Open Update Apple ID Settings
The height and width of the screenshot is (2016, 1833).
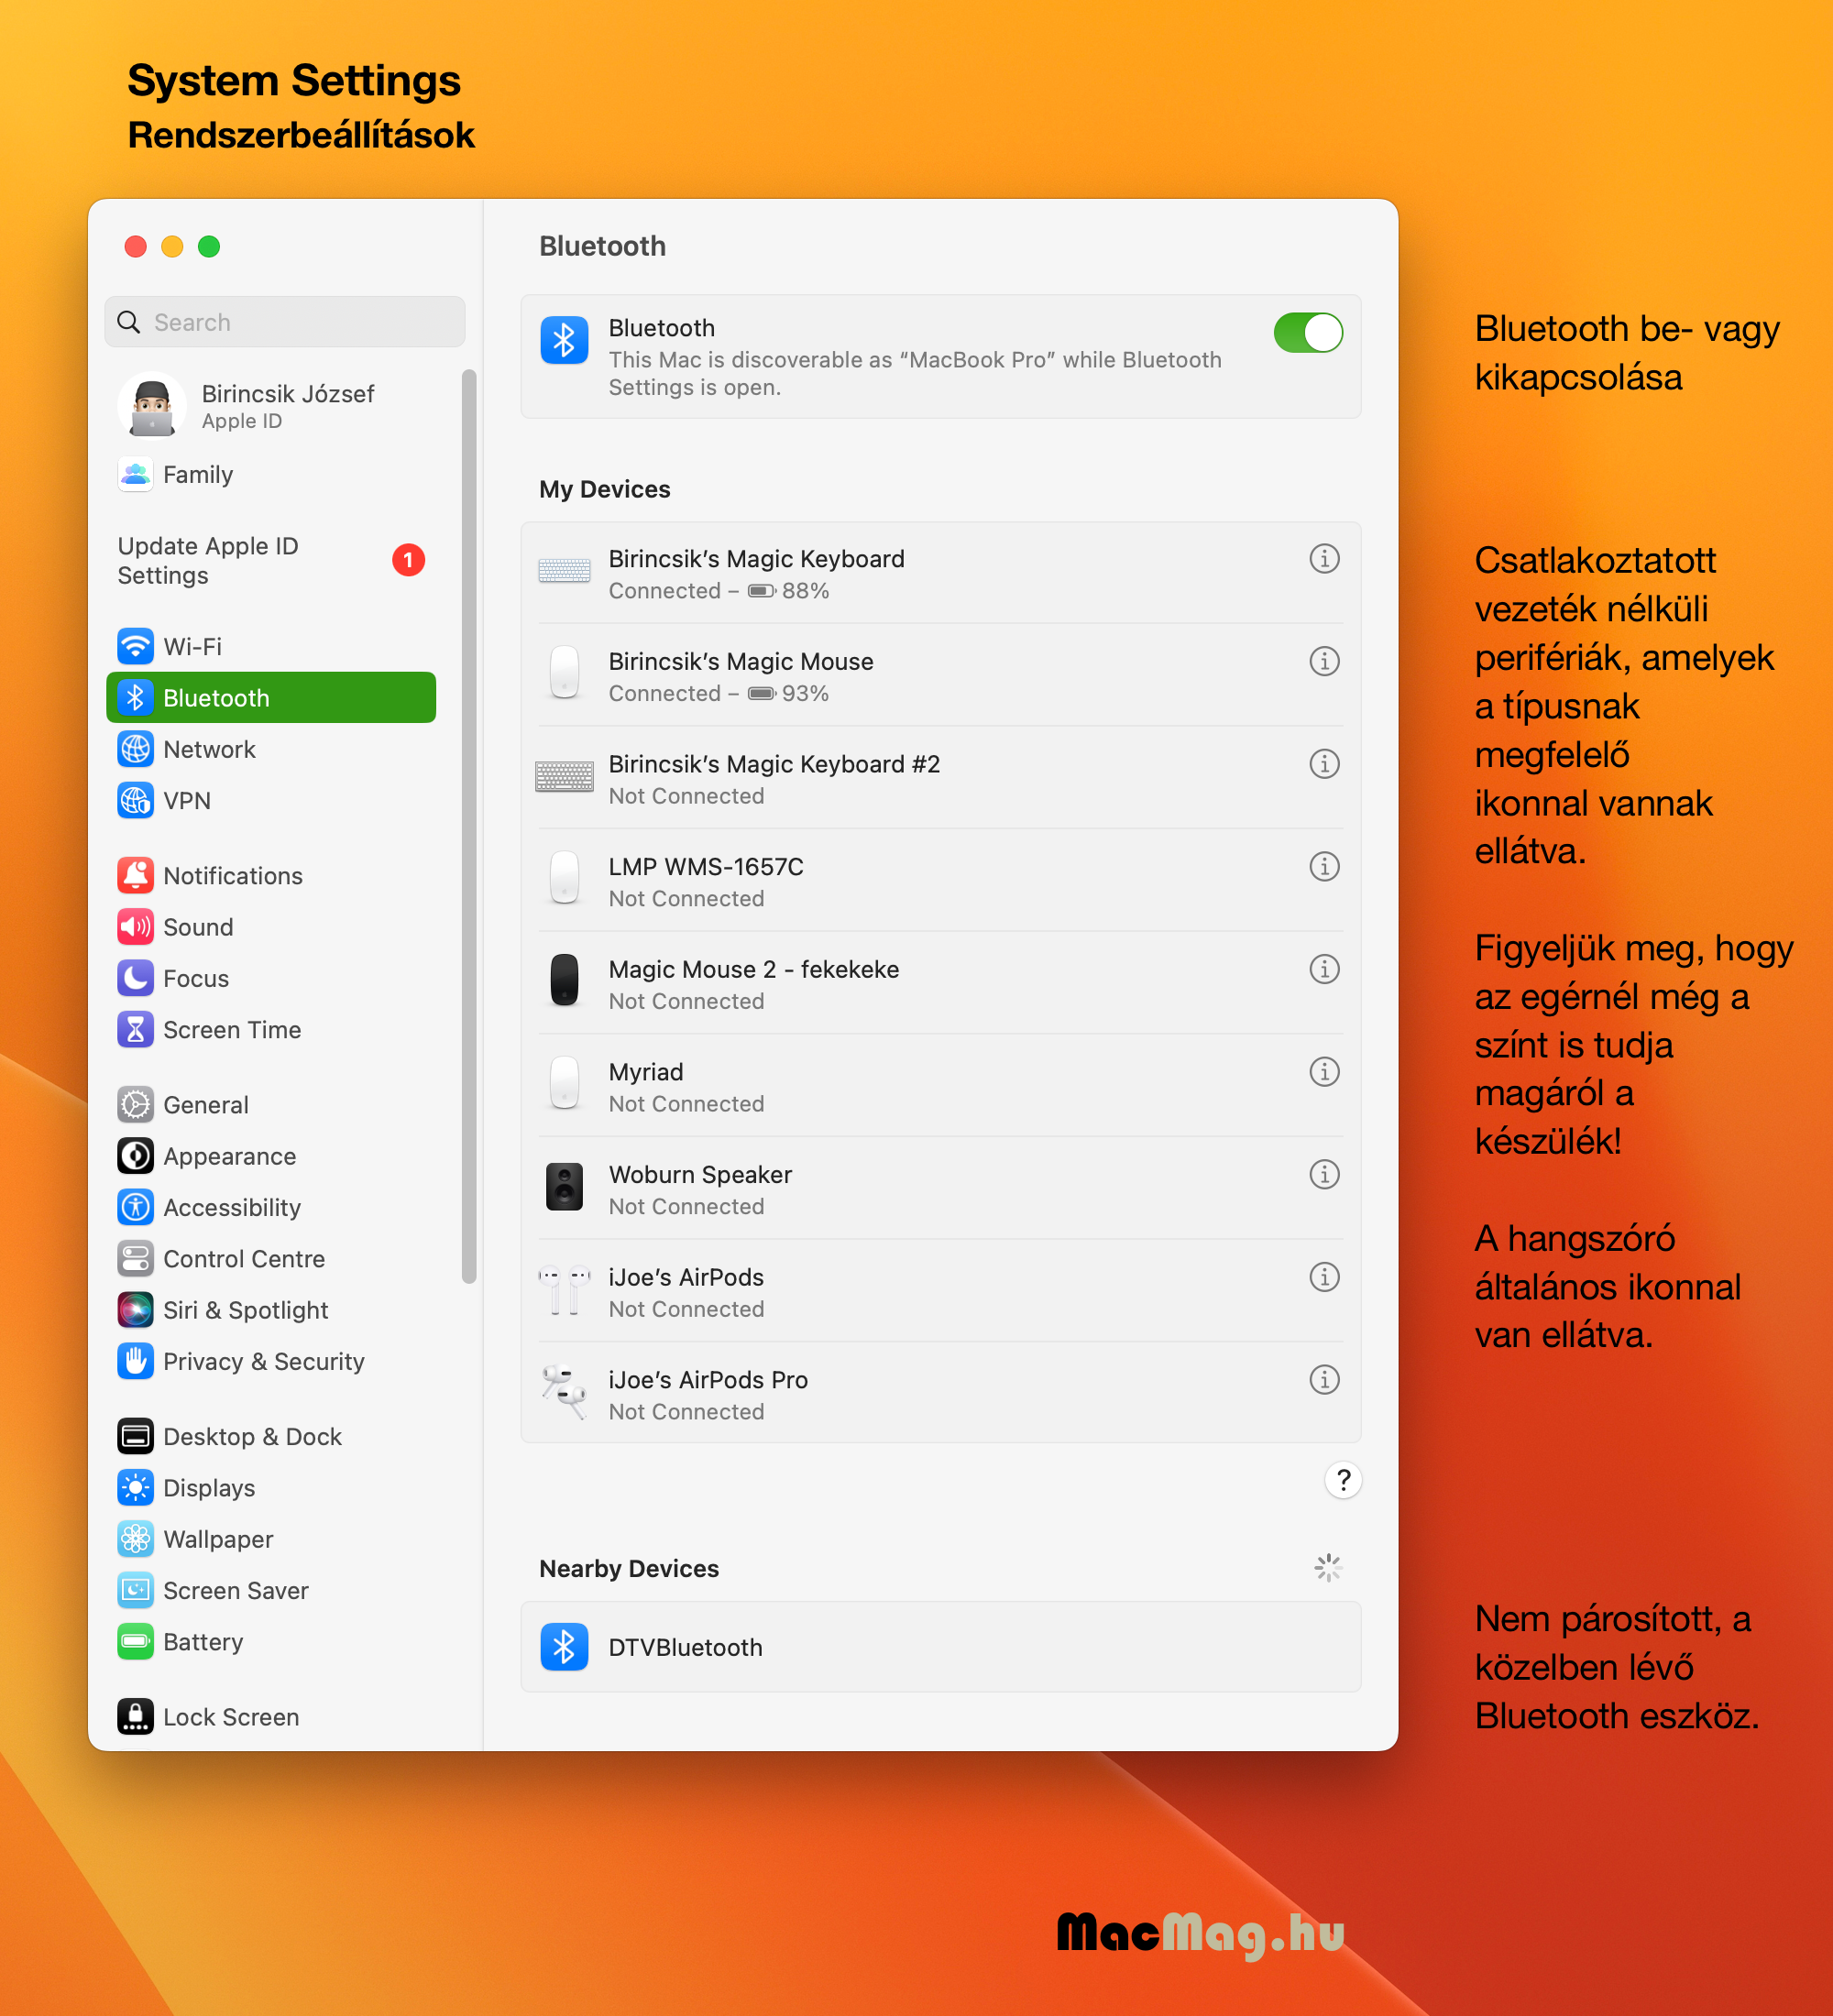[x=270, y=560]
